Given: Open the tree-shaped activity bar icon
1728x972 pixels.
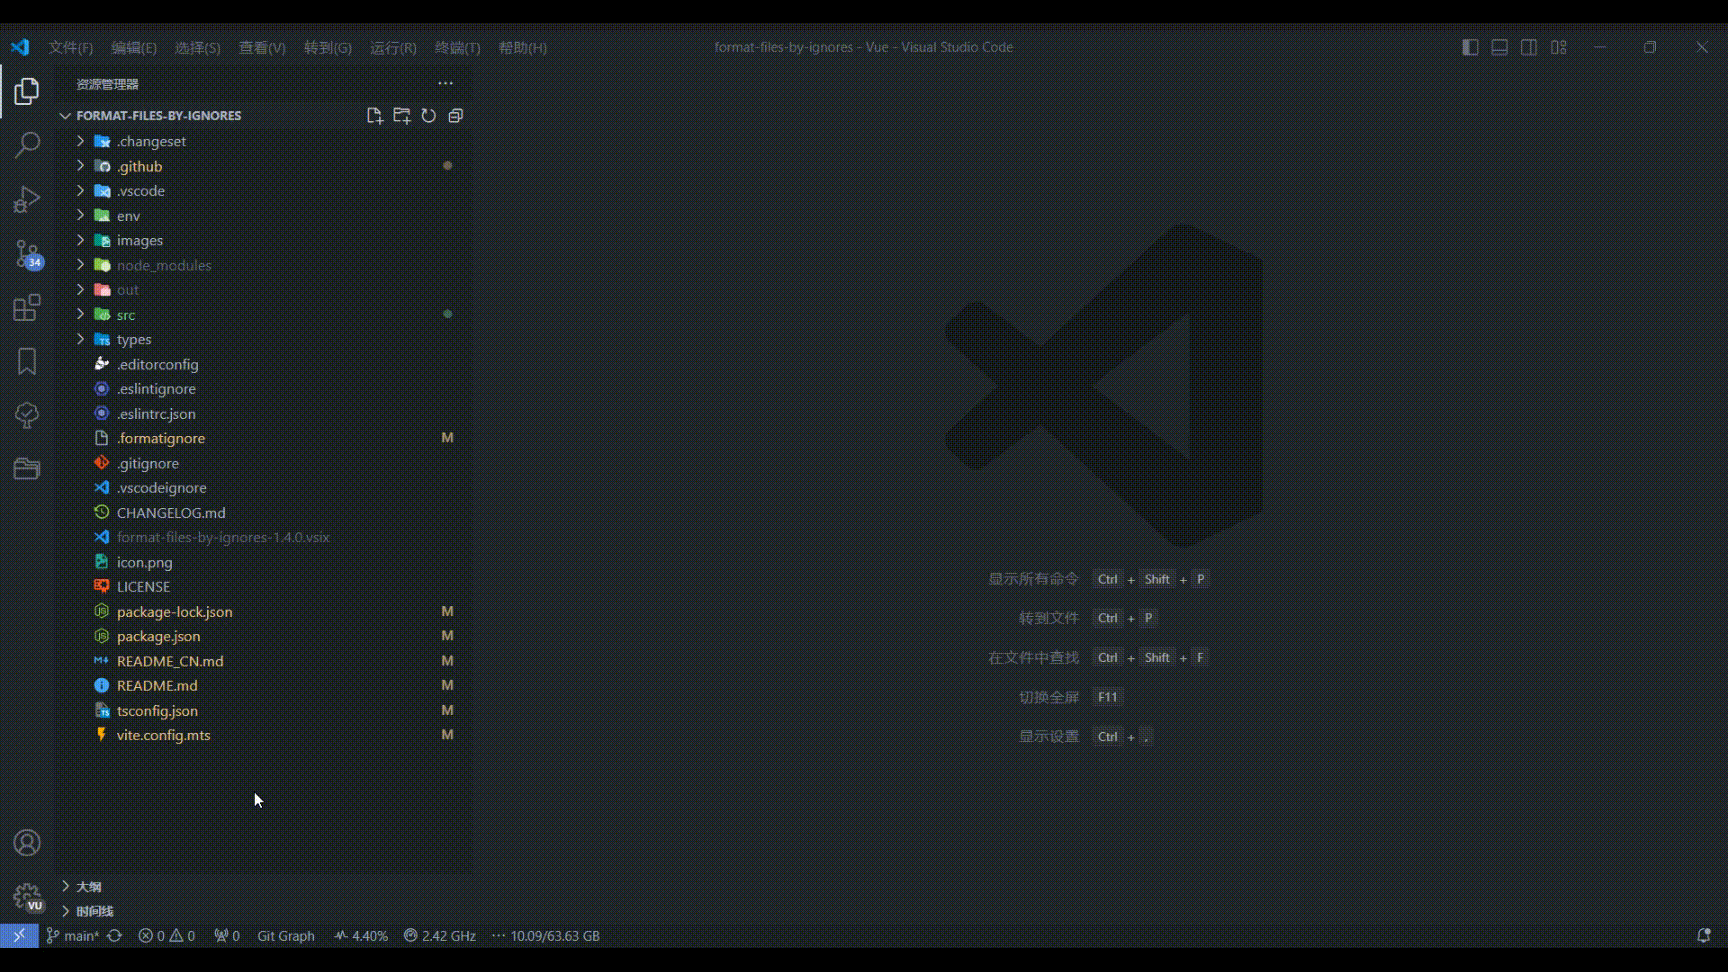Looking at the screenshot, I should coord(27,415).
